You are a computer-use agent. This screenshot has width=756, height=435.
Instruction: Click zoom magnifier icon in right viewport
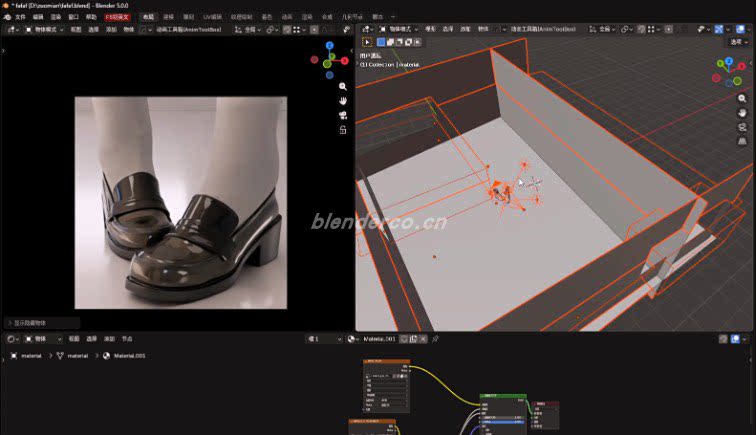pyautogui.click(x=742, y=98)
